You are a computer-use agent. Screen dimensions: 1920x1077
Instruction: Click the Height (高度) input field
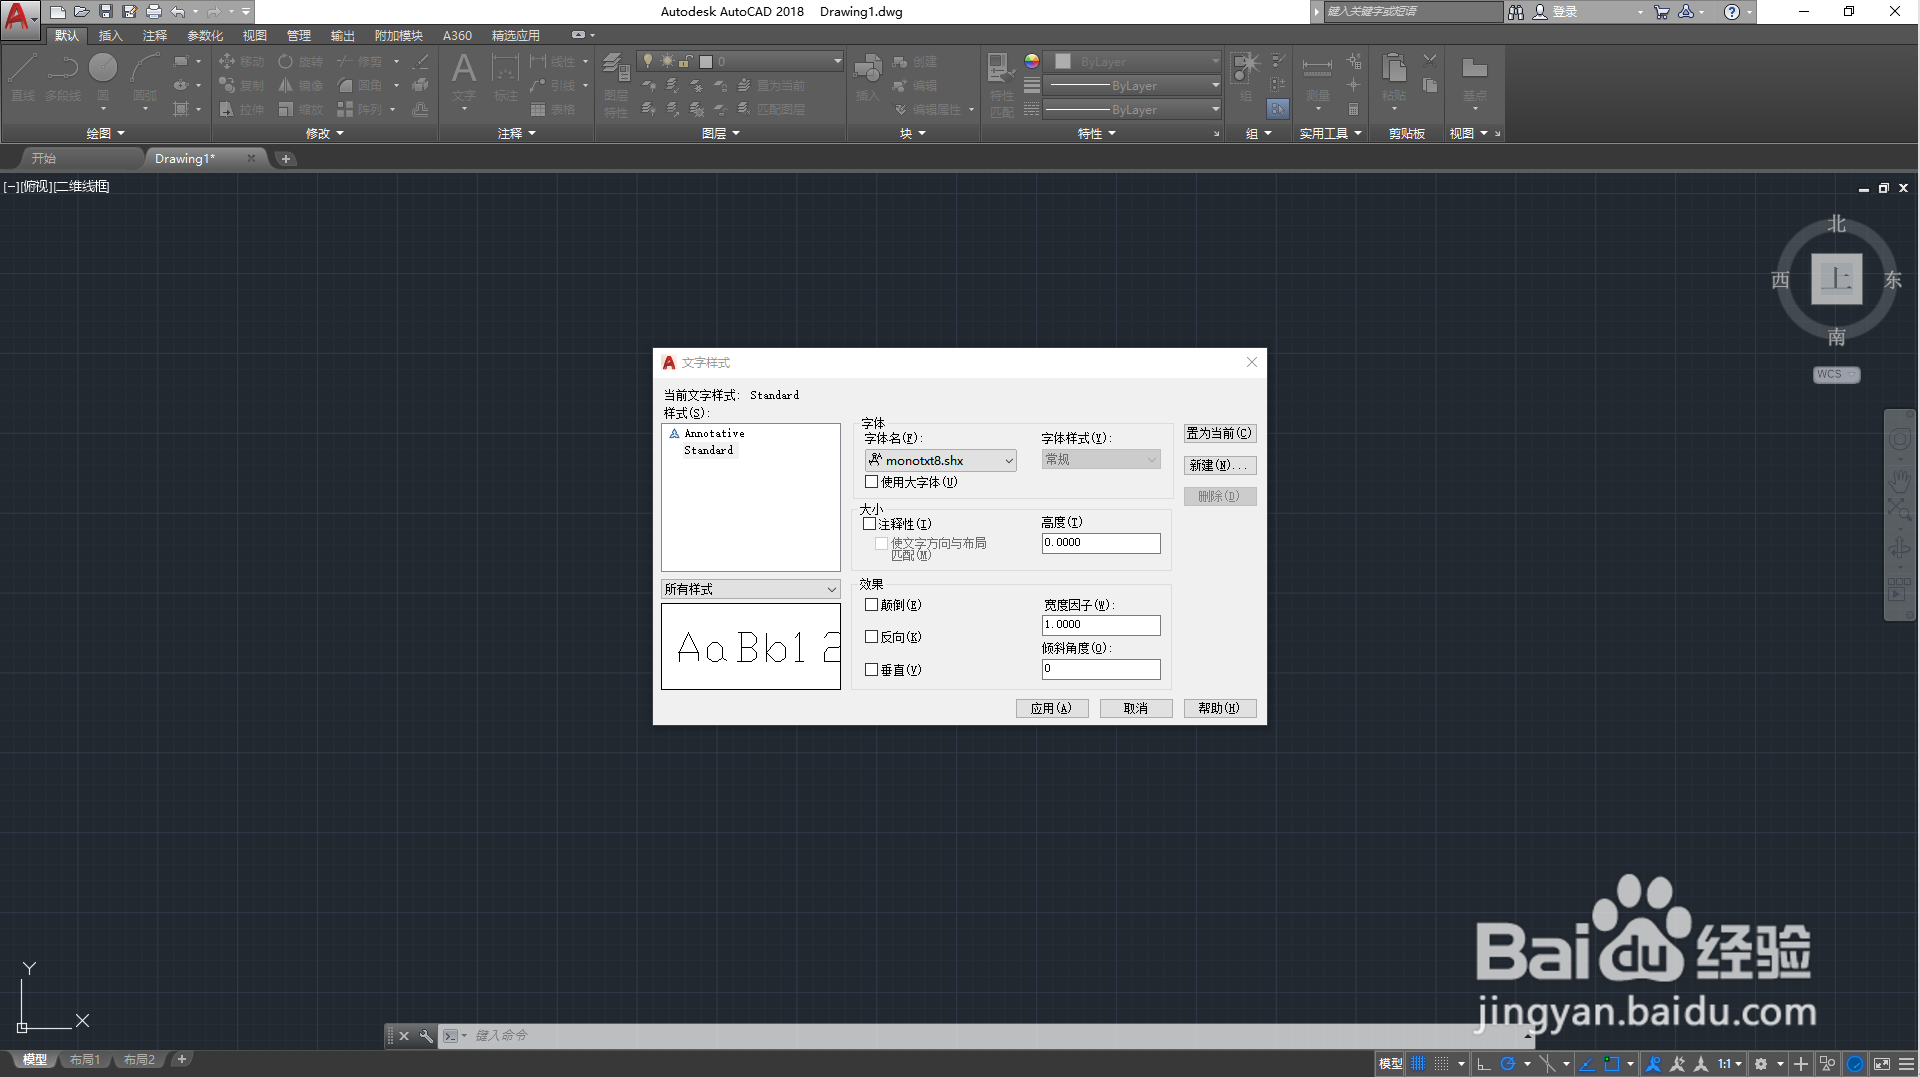pos(1101,543)
